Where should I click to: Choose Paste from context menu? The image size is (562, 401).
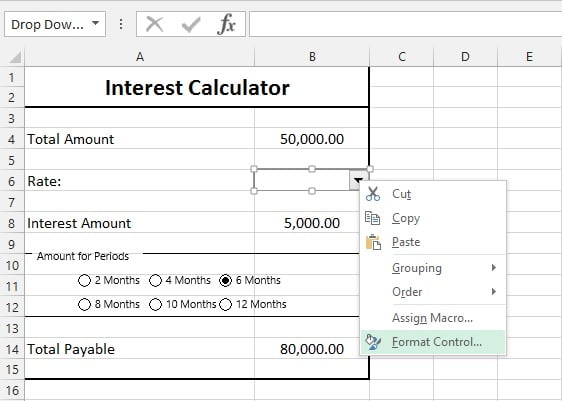(433, 242)
